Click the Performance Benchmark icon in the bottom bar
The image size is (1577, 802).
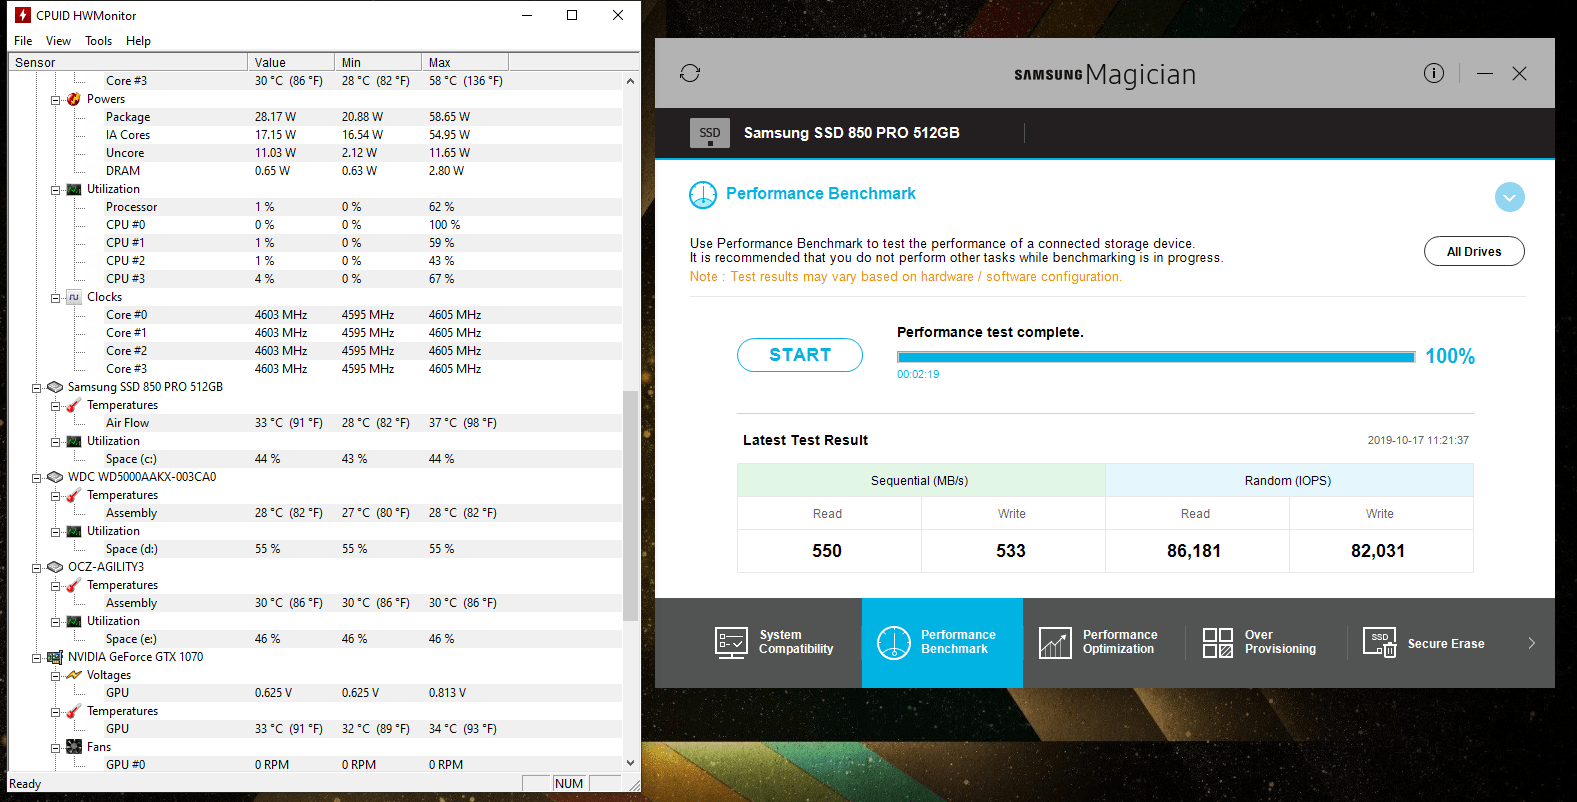894,643
